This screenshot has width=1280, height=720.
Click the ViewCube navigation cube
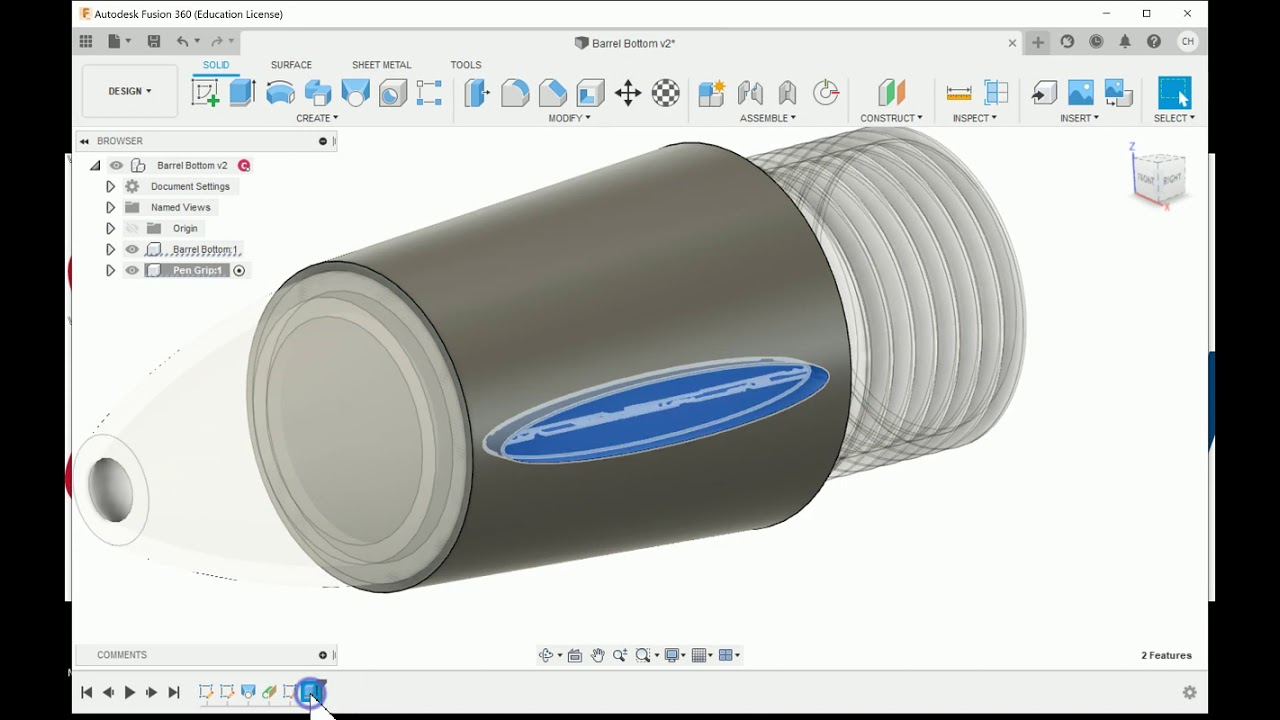coord(1160,177)
